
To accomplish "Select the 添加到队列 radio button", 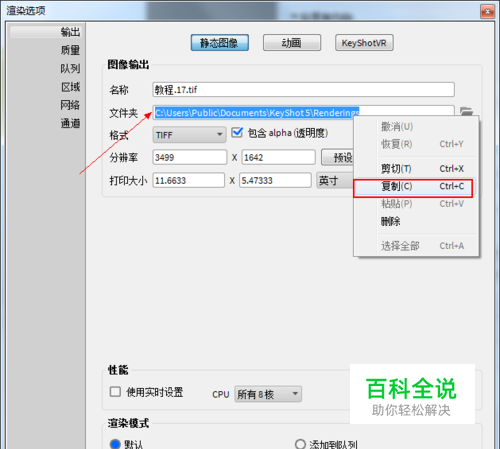I will [x=300, y=444].
